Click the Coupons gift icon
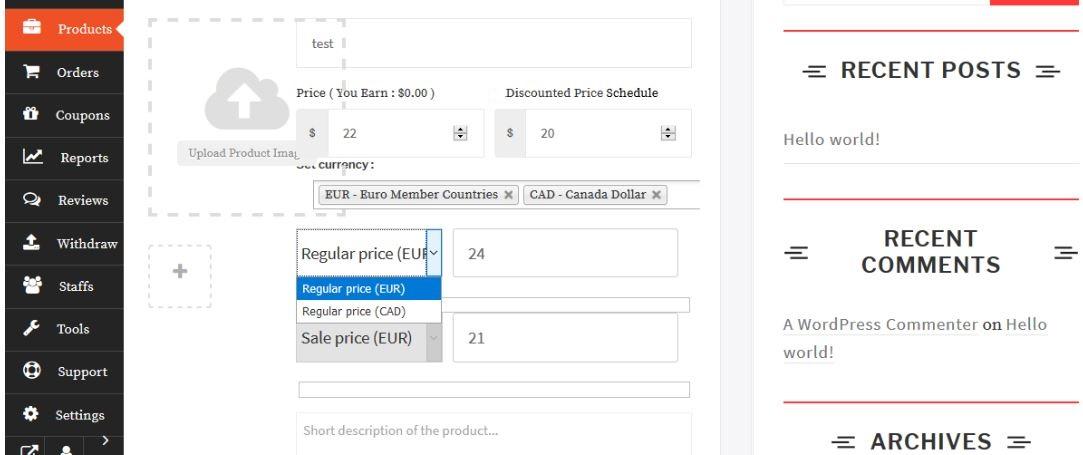 point(30,114)
